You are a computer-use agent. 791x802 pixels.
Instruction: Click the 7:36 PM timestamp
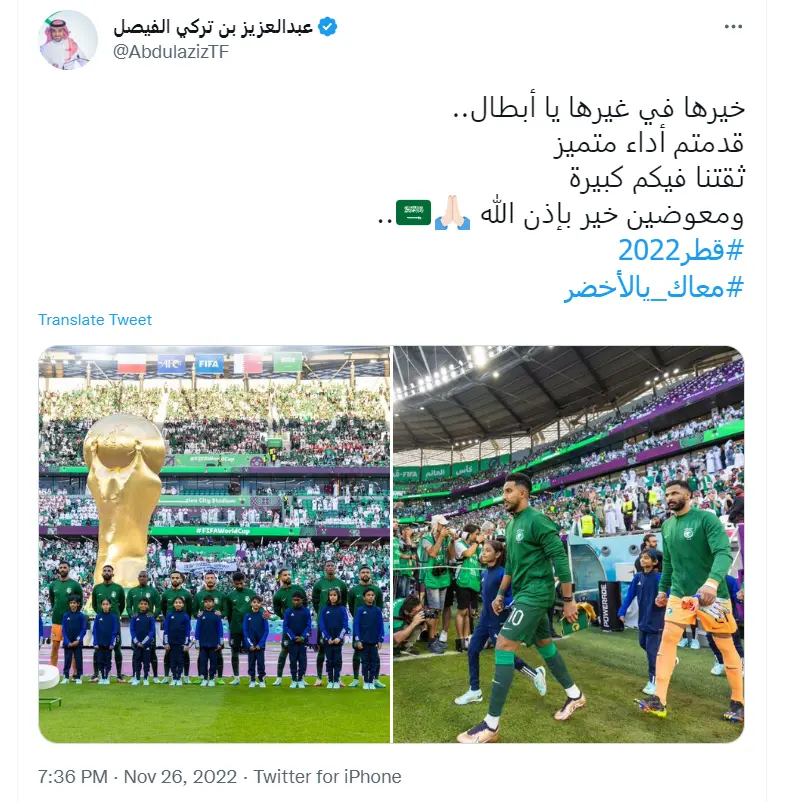click(73, 776)
